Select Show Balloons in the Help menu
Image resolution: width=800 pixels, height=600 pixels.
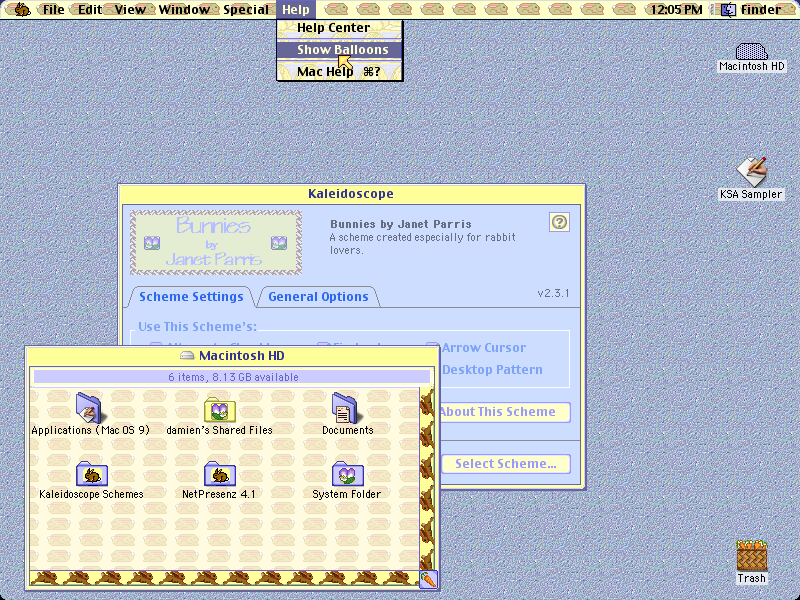pyautogui.click(x=340, y=49)
